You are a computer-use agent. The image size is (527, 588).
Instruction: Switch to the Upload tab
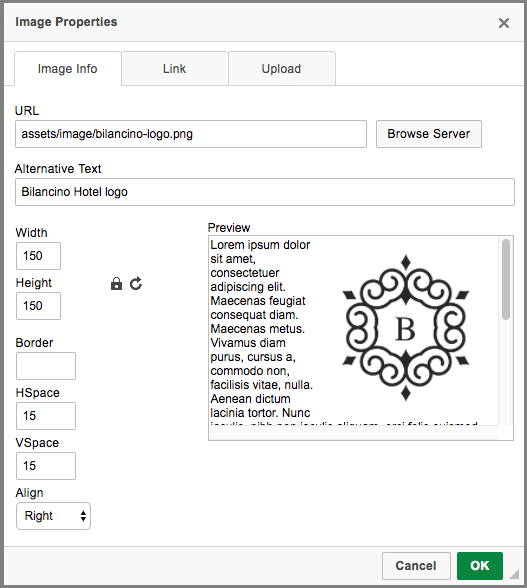(x=282, y=69)
